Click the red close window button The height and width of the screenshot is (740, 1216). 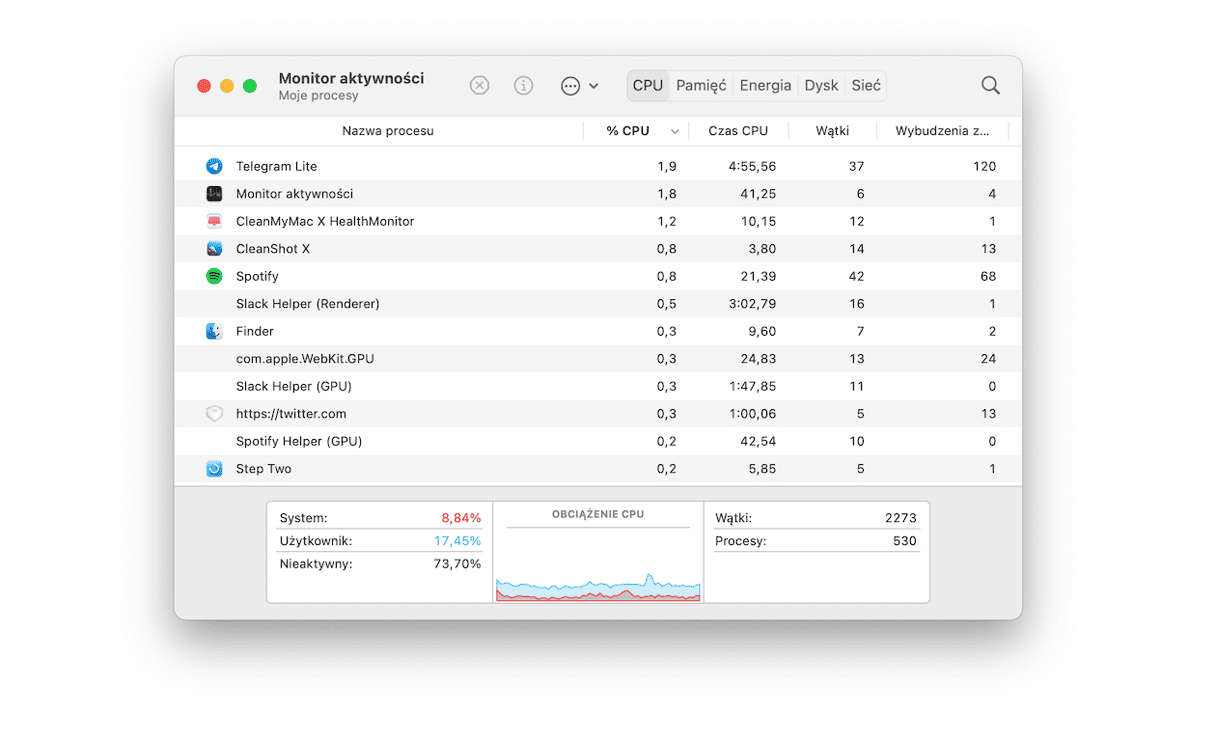click(204, 86)
